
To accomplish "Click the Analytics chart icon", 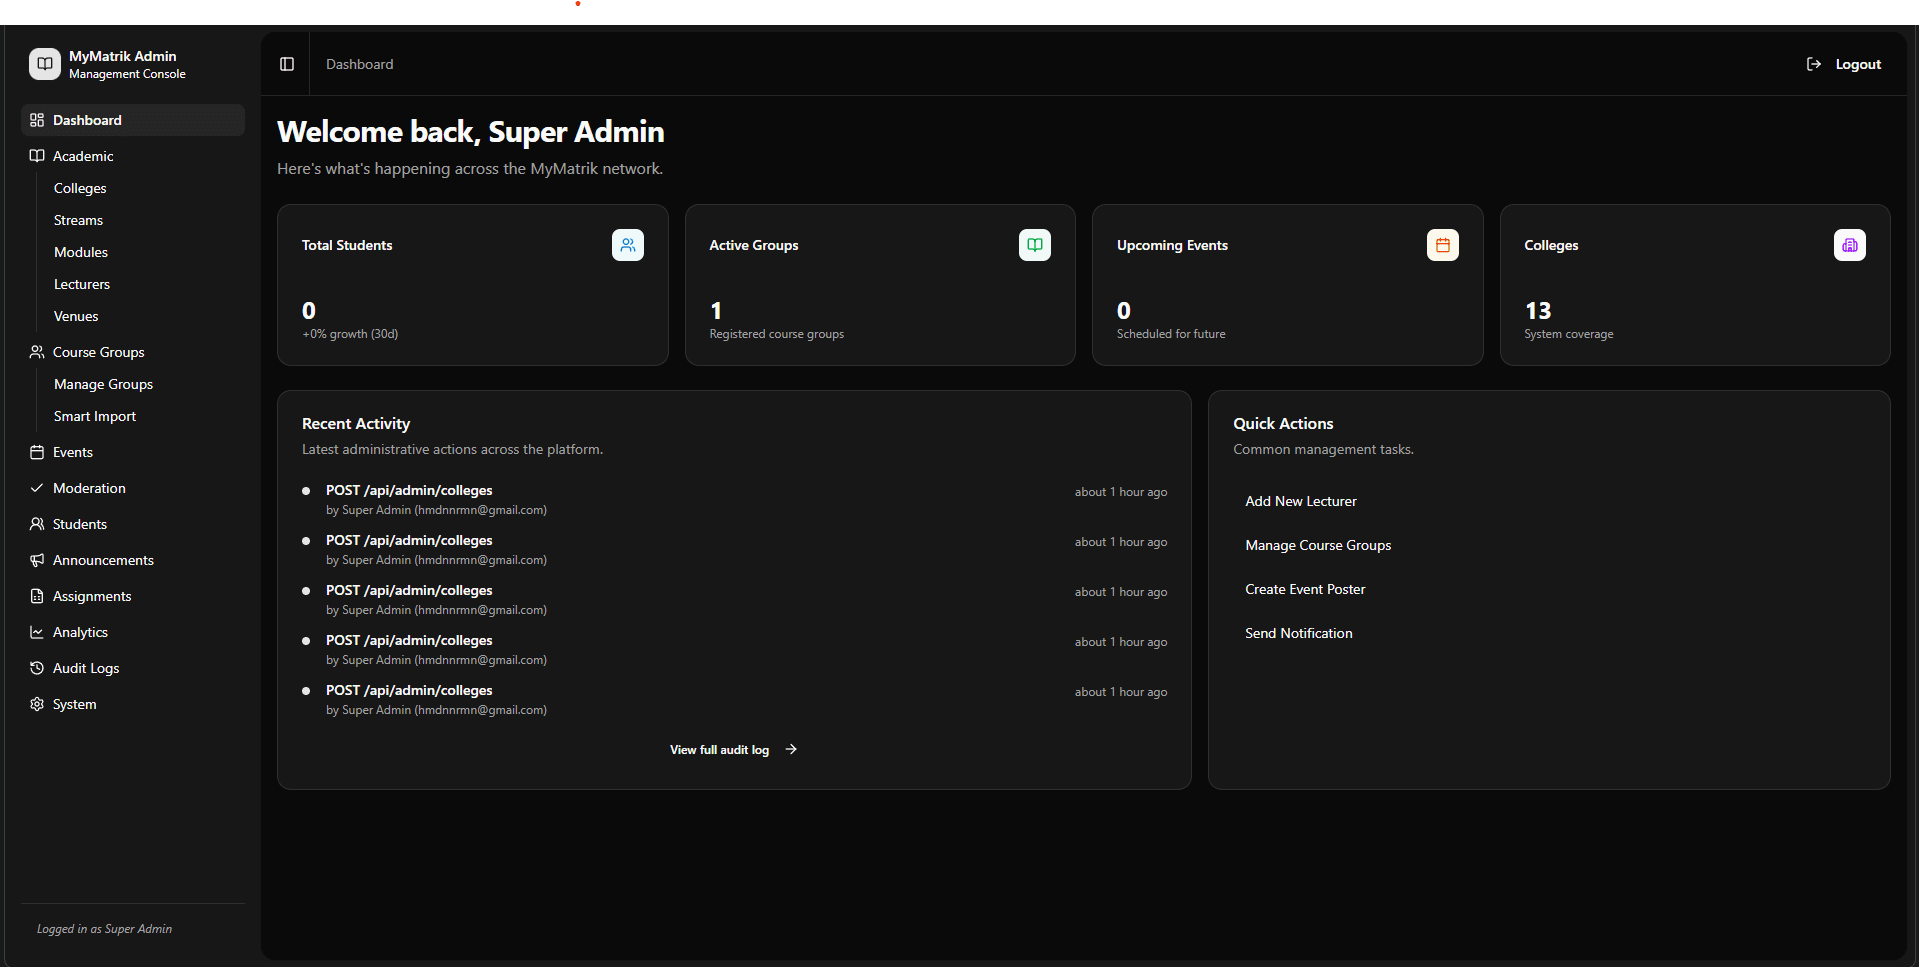I will (37, 631).
